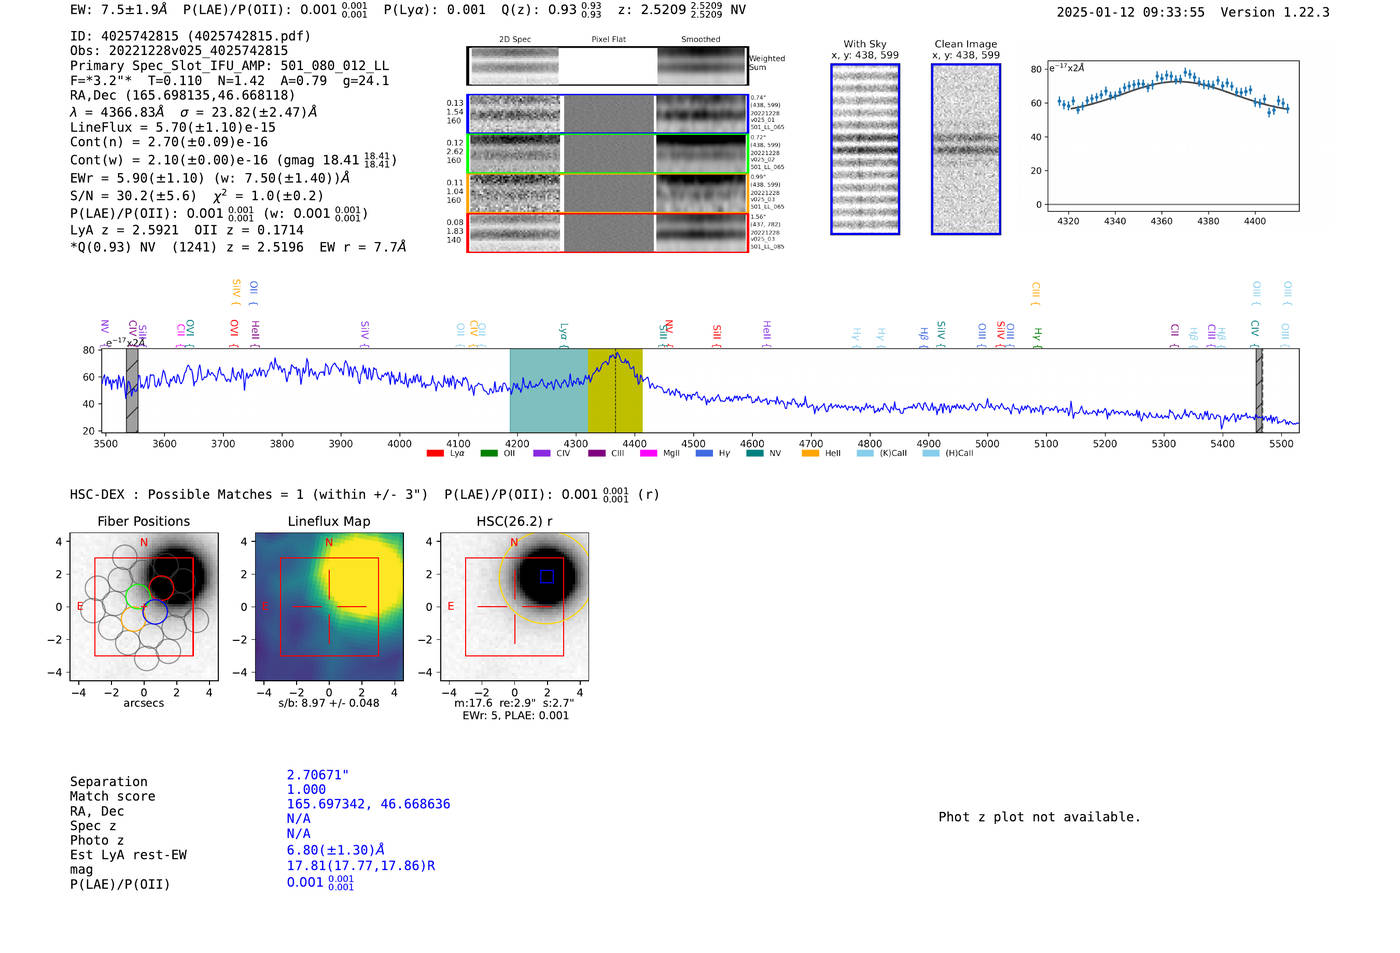Click the 'ID: 4025742815 (4025742815.pdf)' line
Screen dimensions: 1400x953
click(190, 35)
